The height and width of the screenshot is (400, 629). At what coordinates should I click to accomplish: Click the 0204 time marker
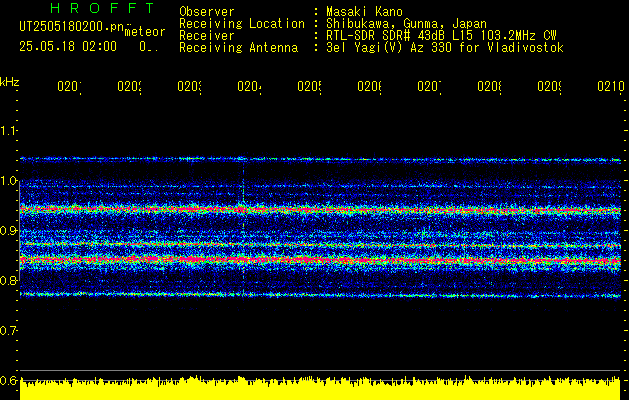pos(249,86)
